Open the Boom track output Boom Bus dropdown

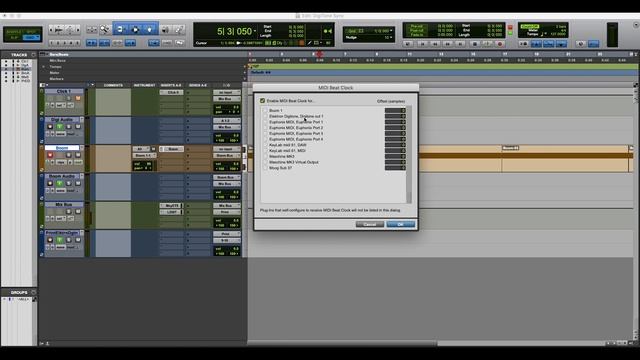(x=227, y=156)
